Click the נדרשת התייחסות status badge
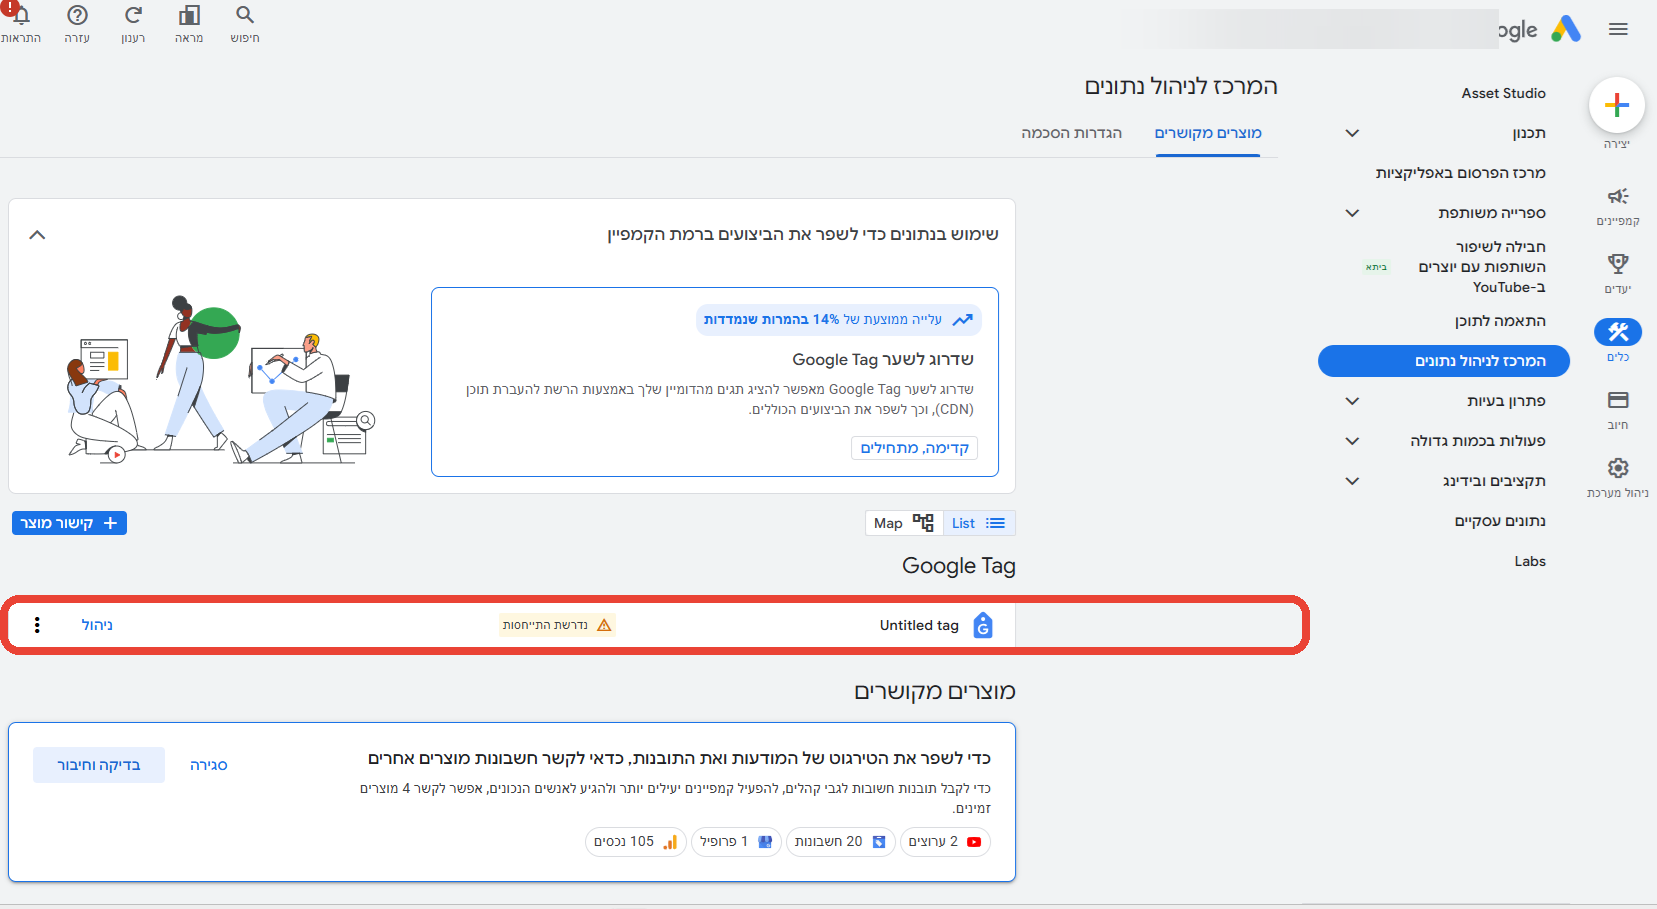1657x909 pixels. pos(557,625)
